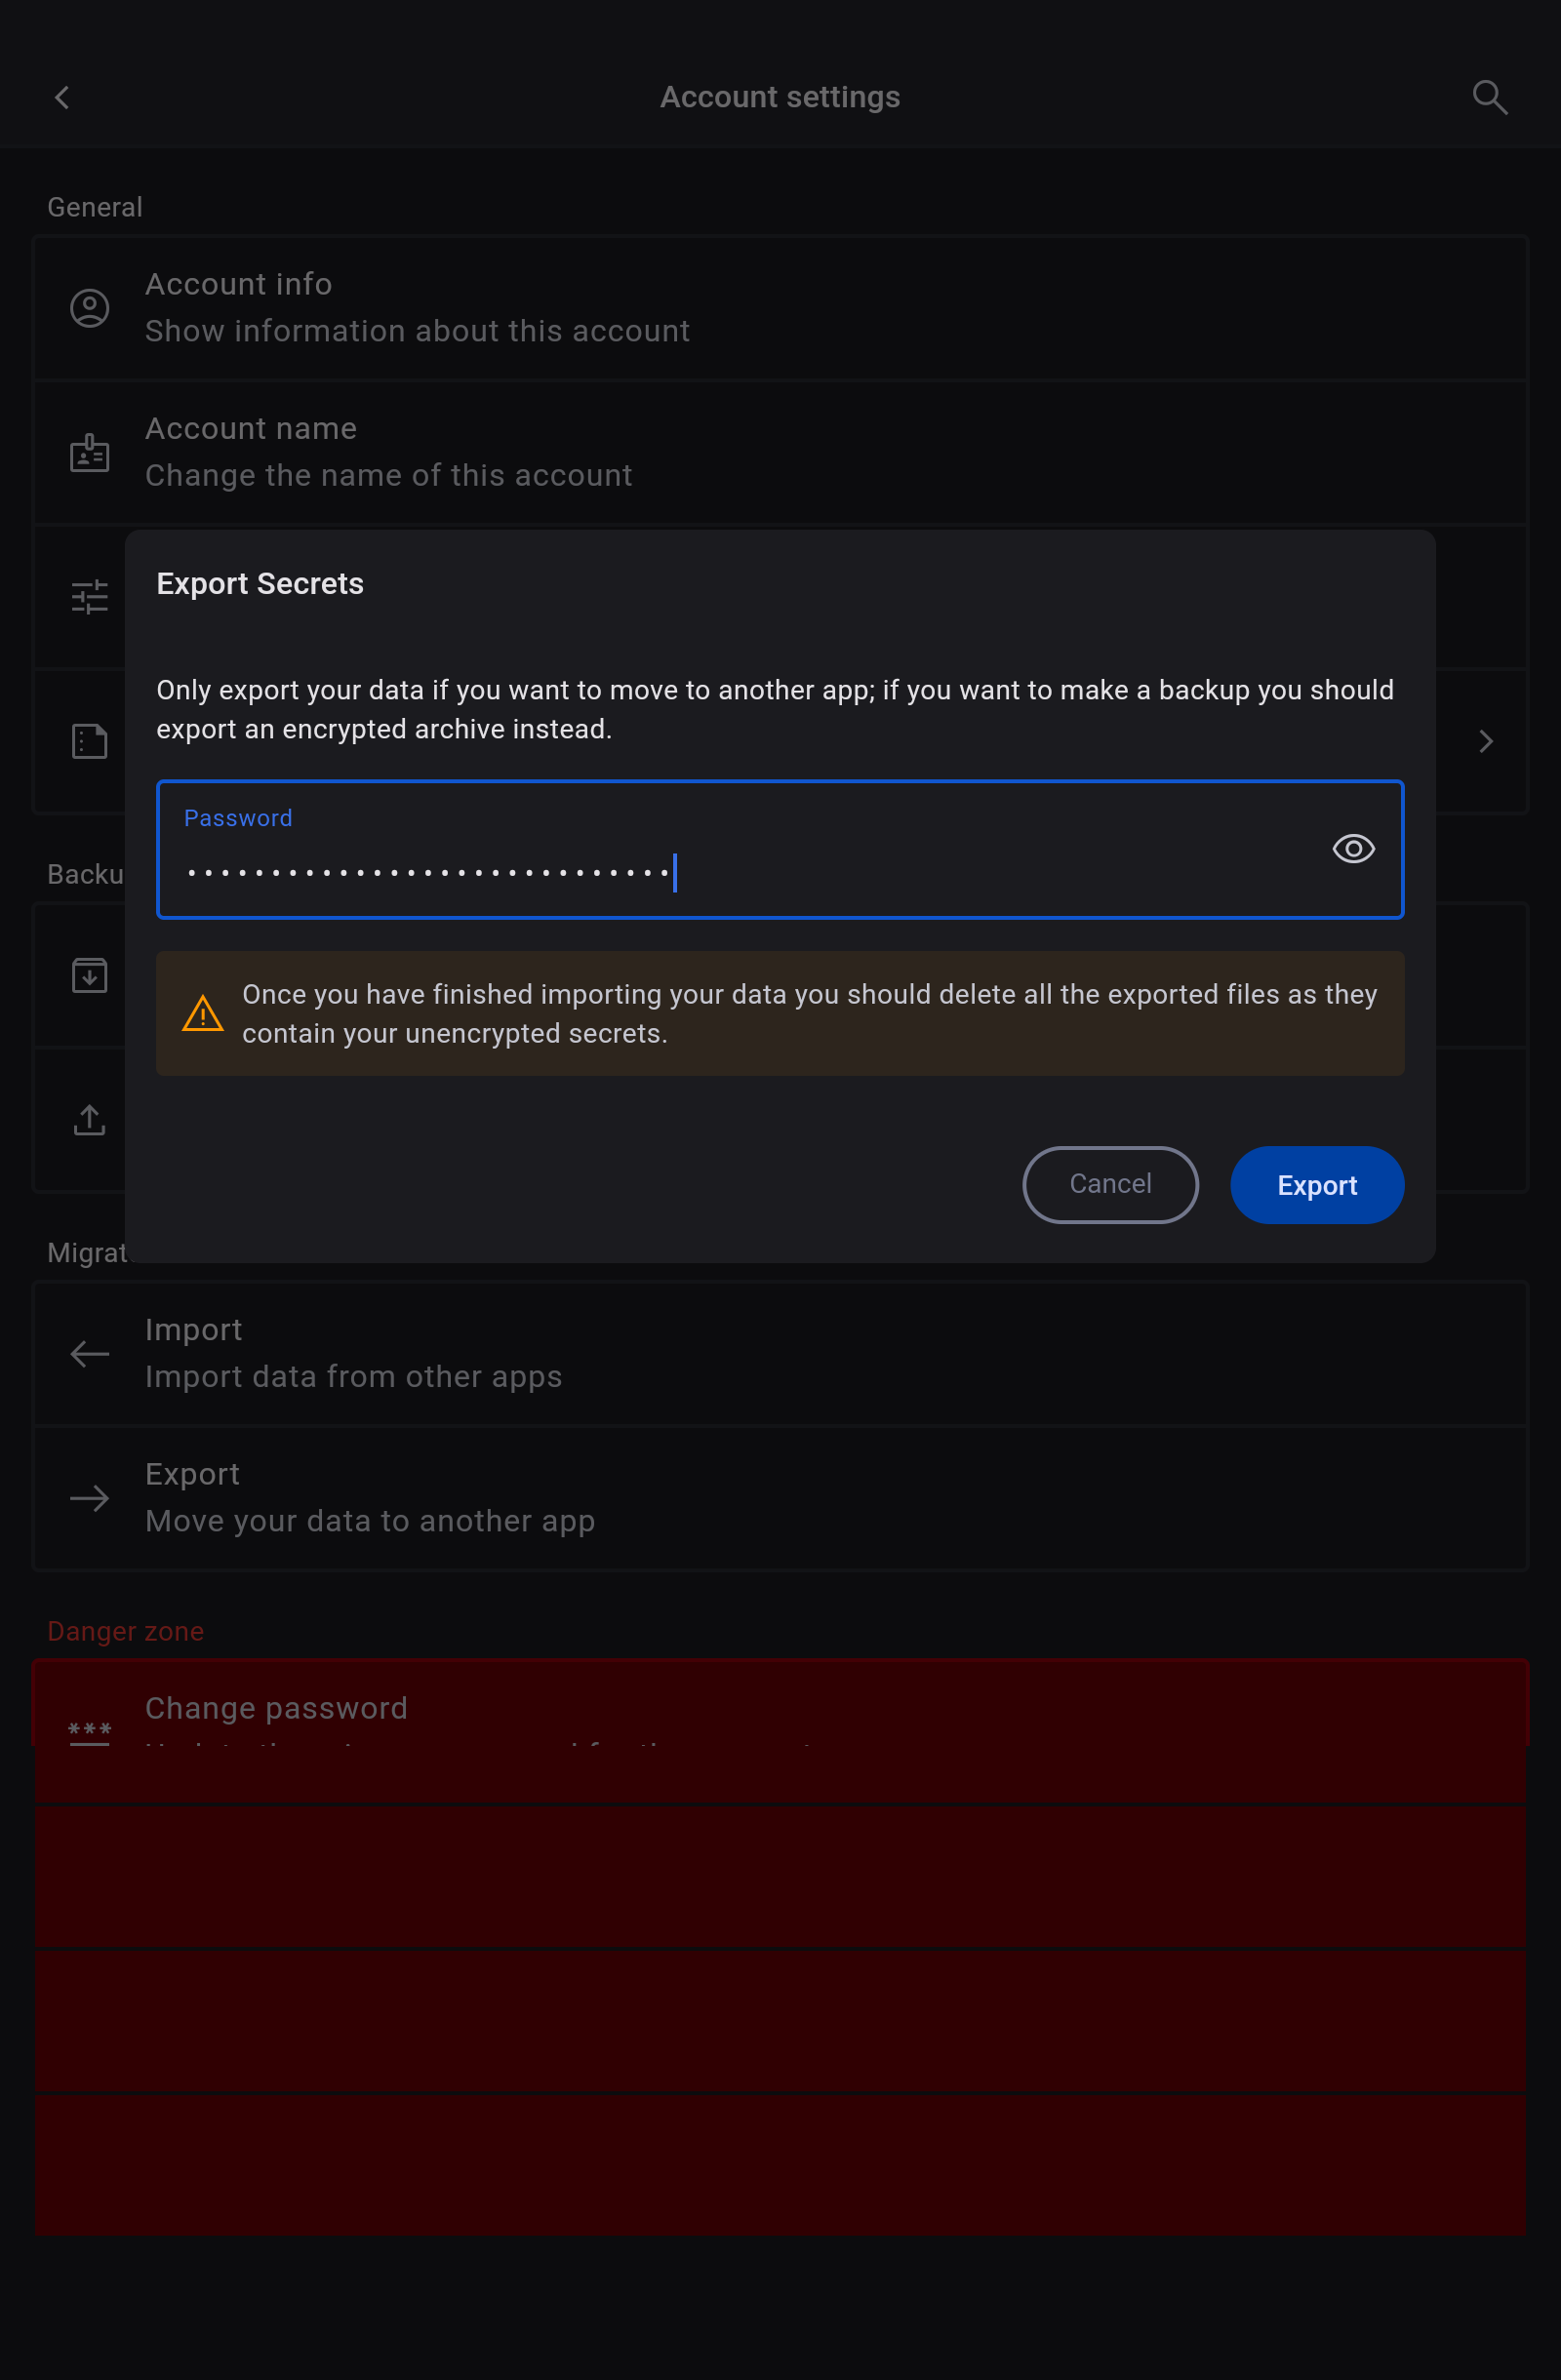Click the upload arrow icon
Viewport: 1561px width, 2380px height.
90,1120
